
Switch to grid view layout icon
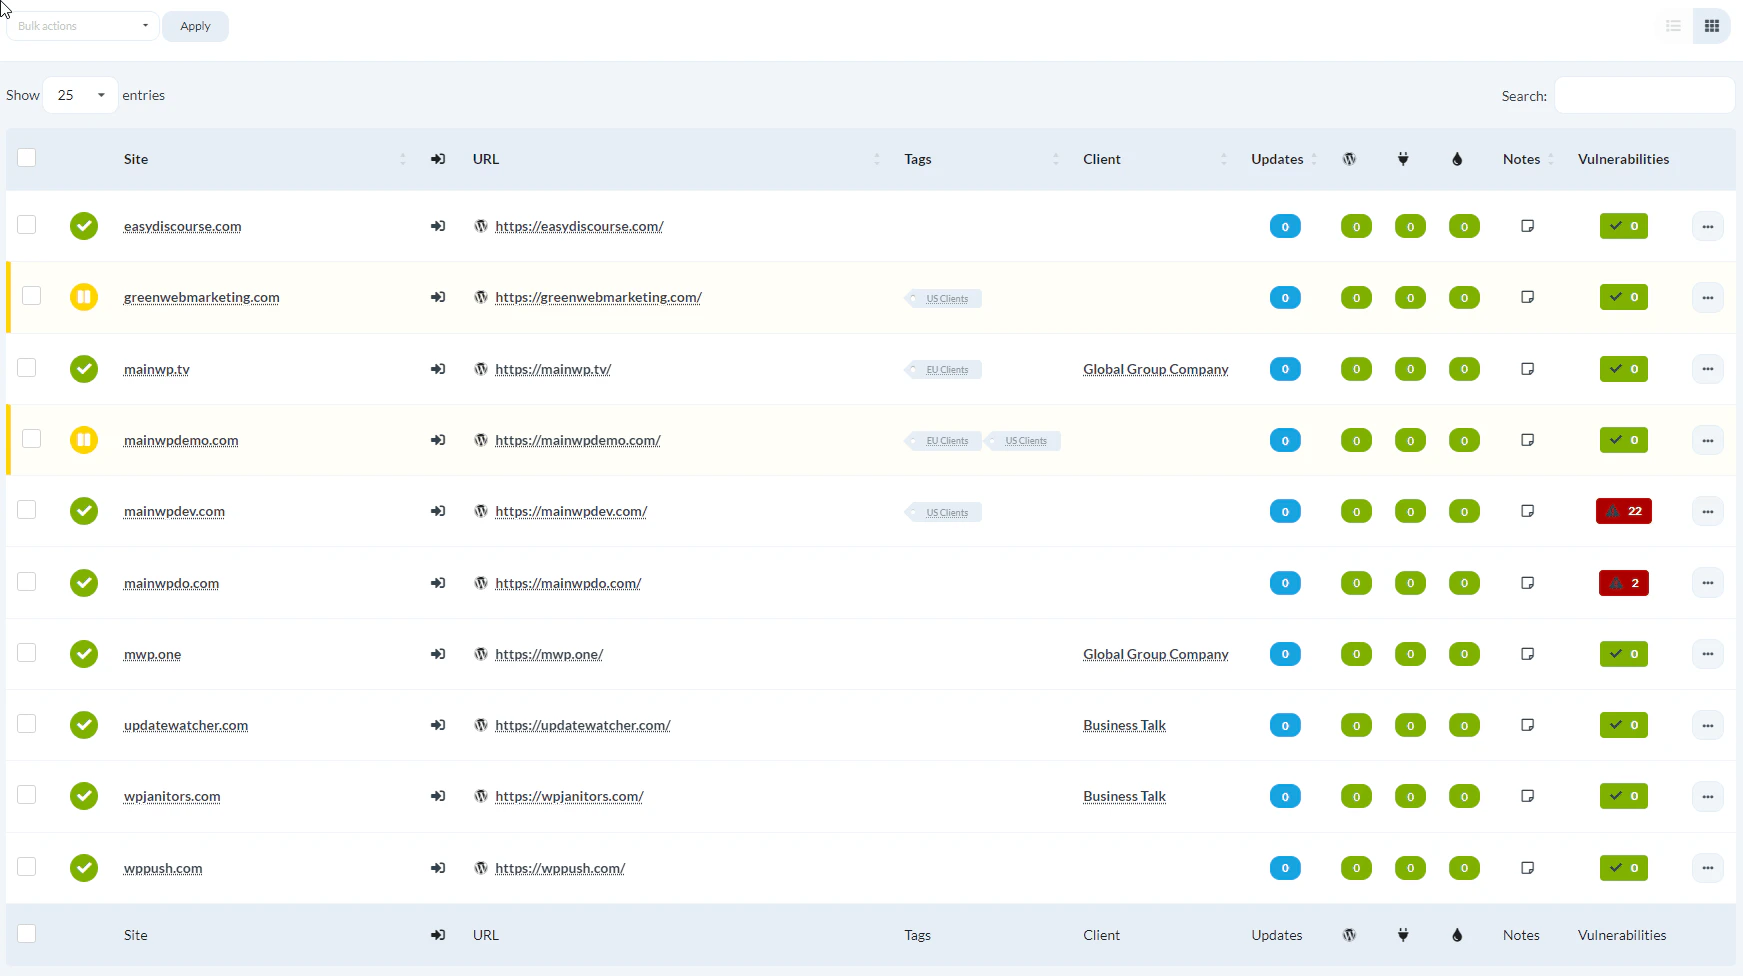1712,26
